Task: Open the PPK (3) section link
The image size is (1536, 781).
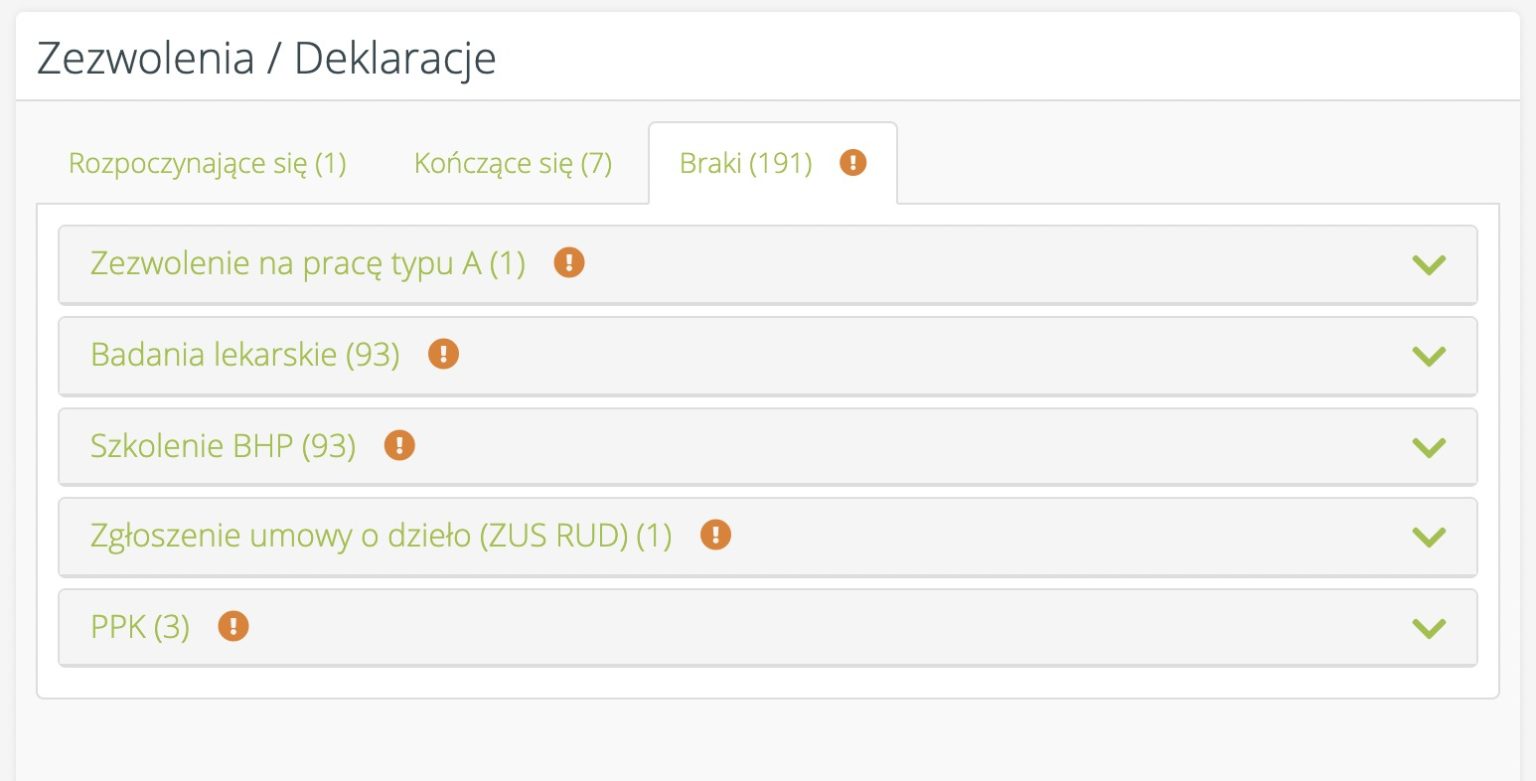Action: pyautogui.click(x=140, y=628)
